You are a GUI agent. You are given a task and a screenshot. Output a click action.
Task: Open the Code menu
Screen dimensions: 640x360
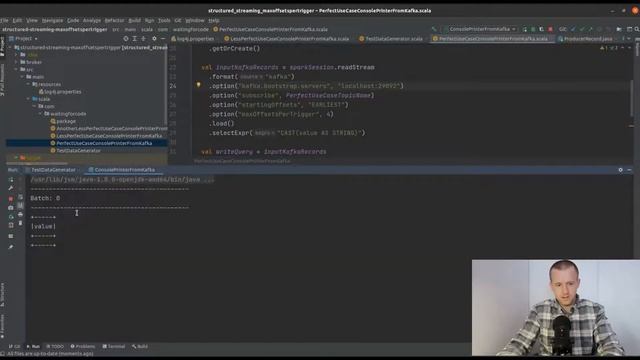73,20
